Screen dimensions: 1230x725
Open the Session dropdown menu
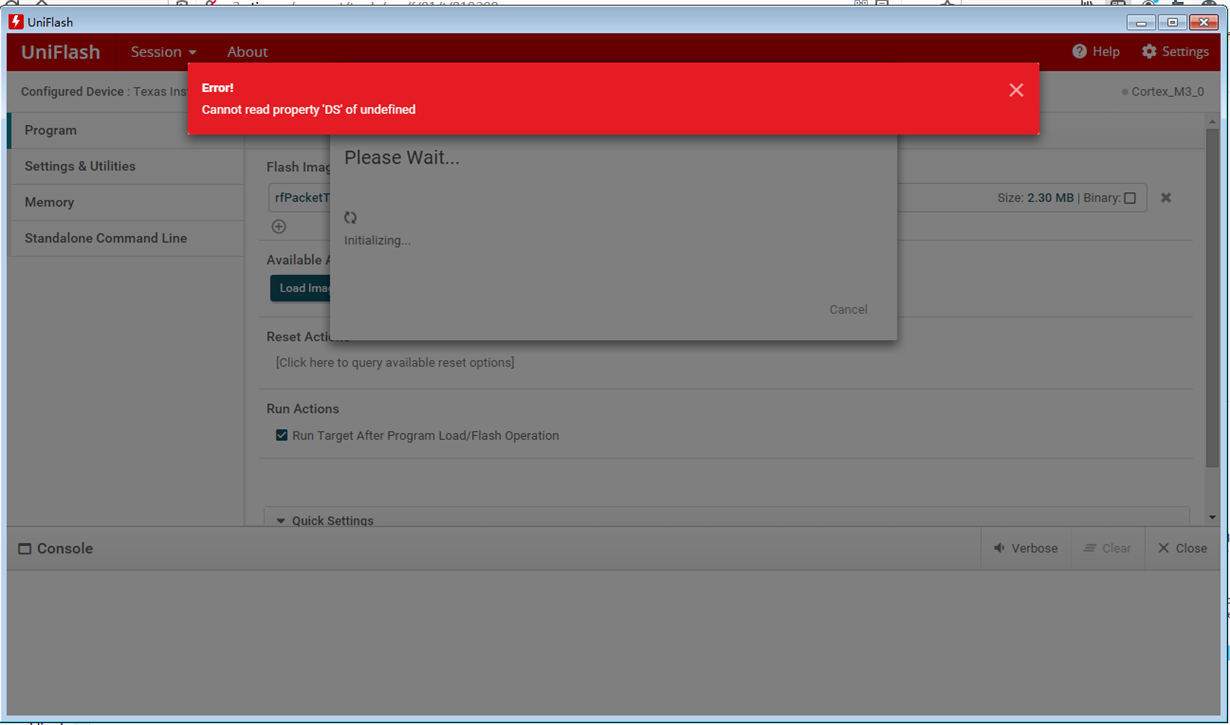pos(163,52)
